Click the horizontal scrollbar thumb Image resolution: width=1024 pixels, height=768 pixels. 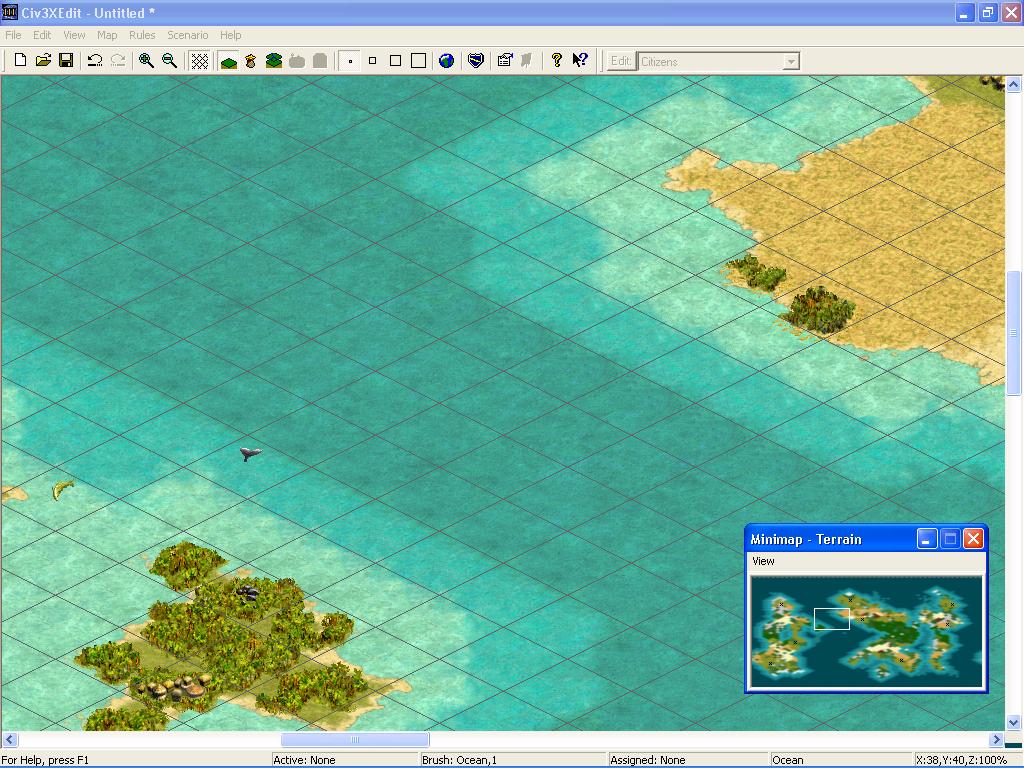[355, 739]
